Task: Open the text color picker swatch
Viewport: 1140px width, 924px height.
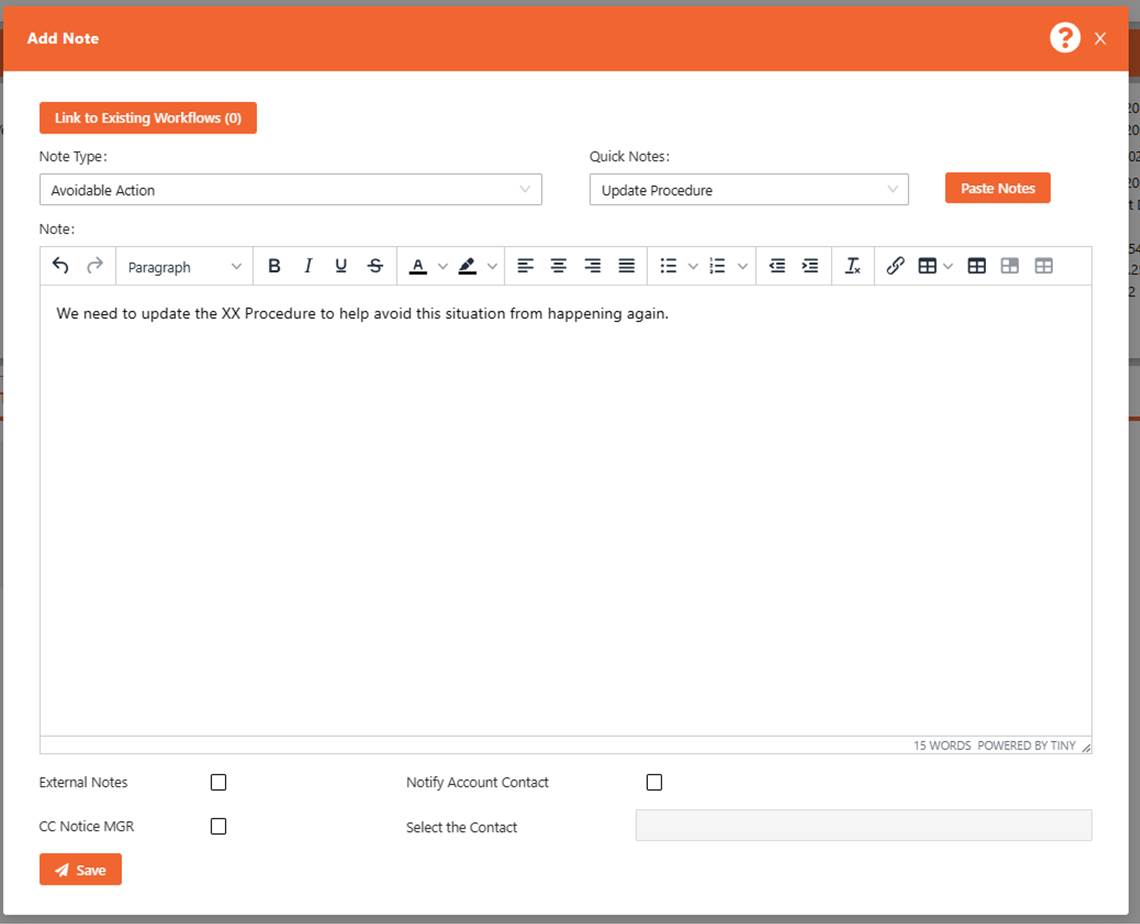Action: click(419, 265)
